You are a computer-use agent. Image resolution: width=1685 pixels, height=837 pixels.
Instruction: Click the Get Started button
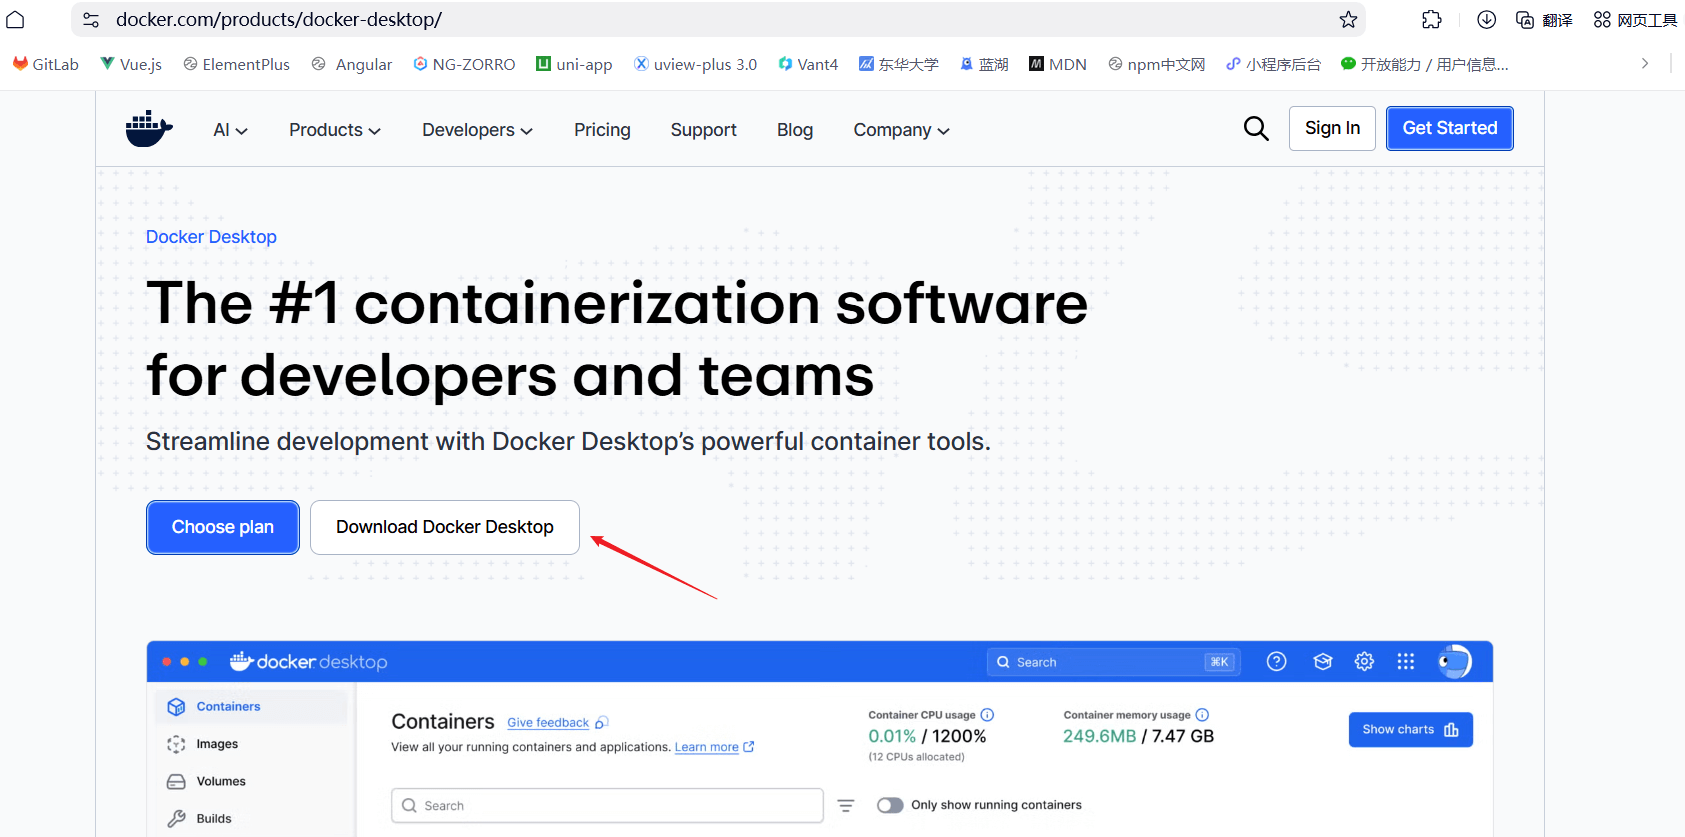(x=1449, y=128)
